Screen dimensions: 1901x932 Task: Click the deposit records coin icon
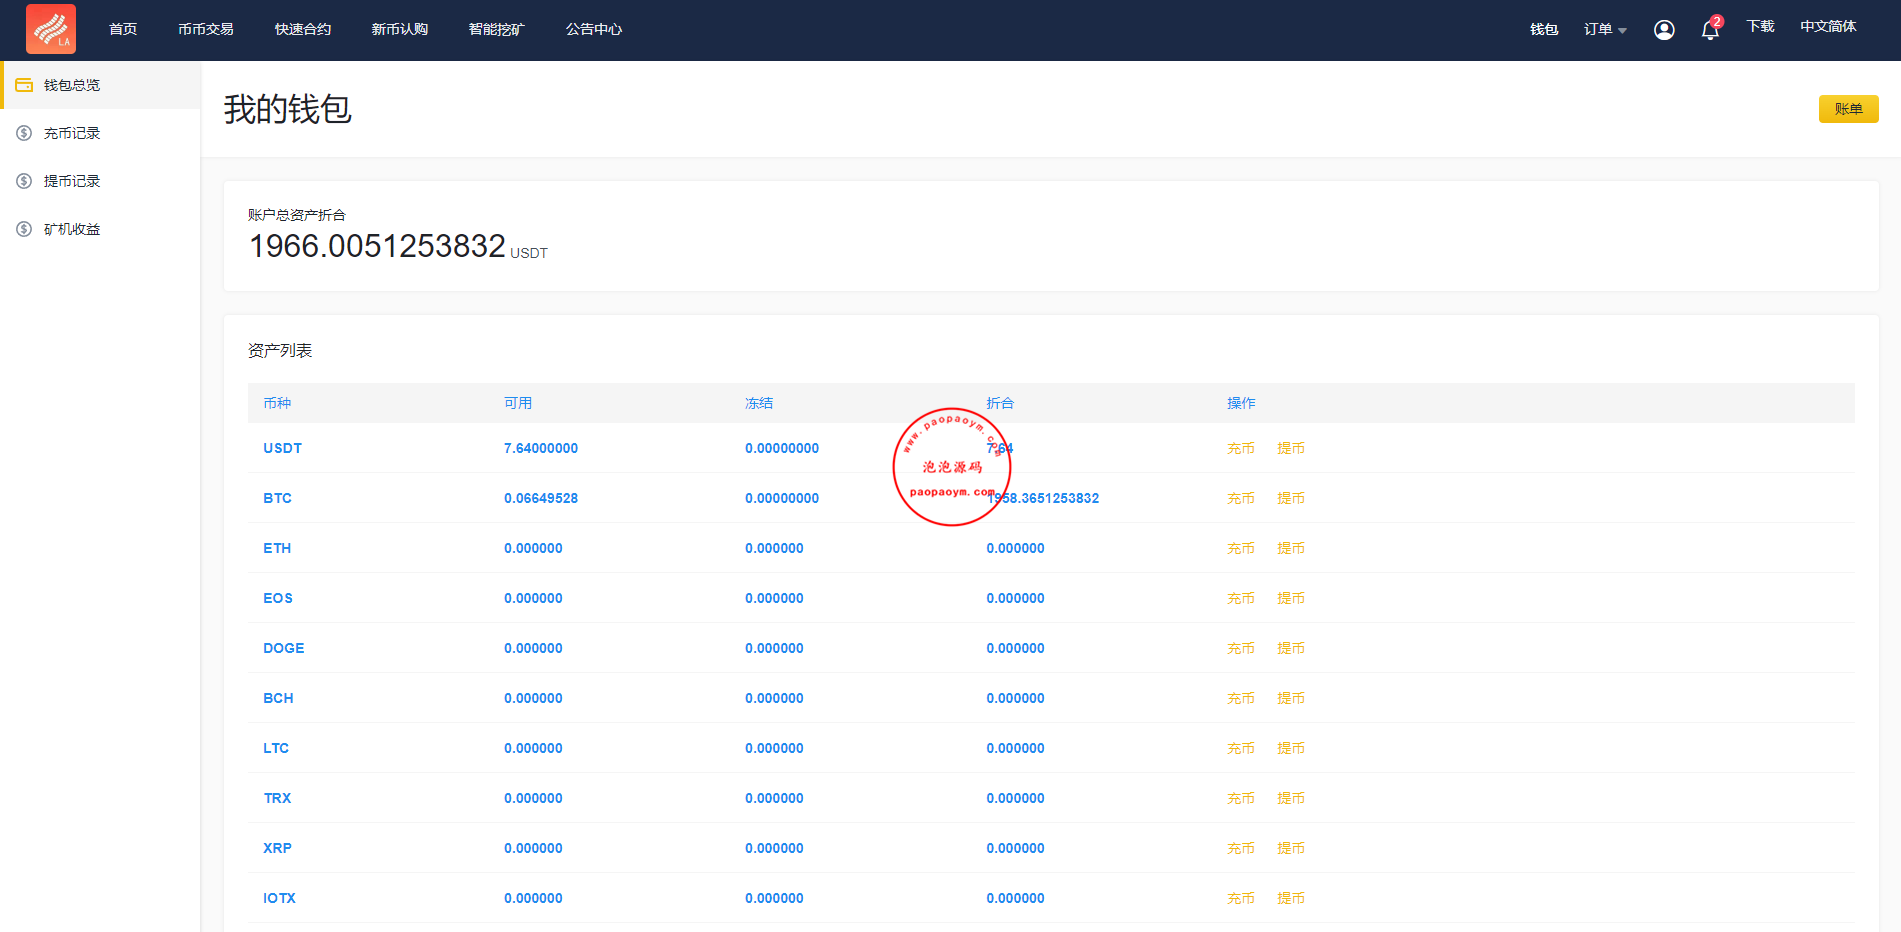coord(24,133)
